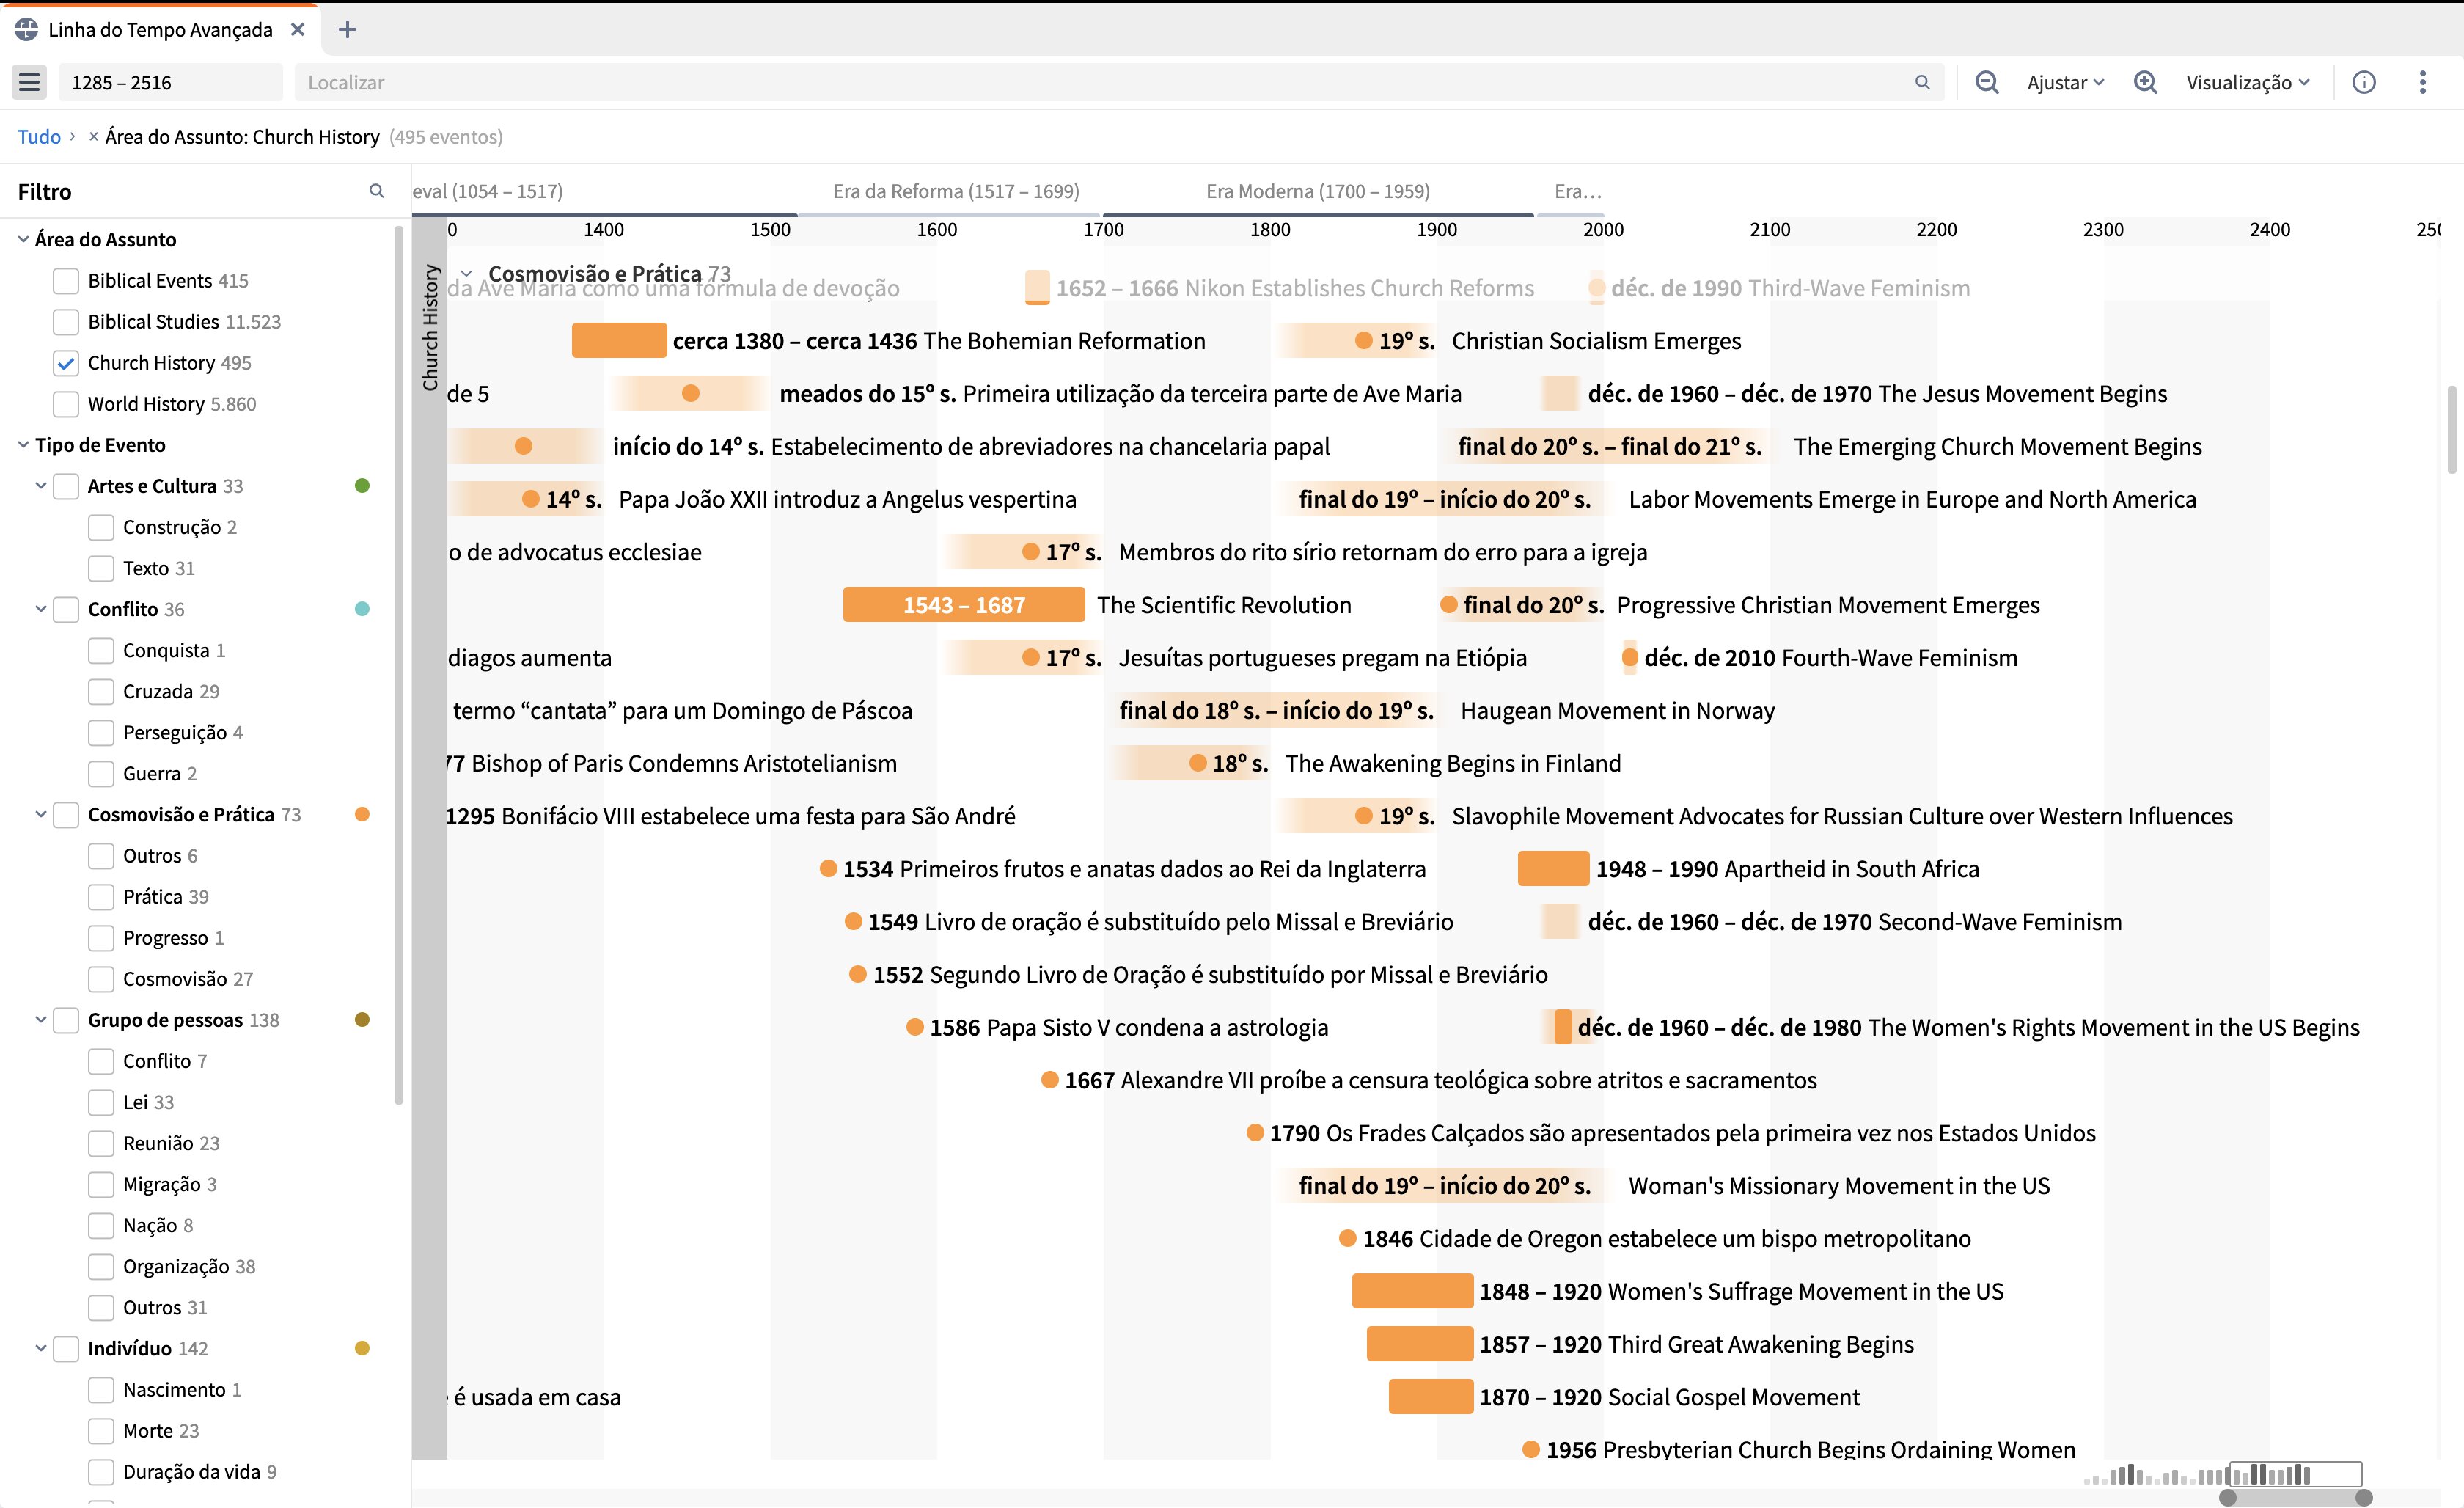The width and height of the screenshot is (2464, 1508).
Task: Uncheck the Church History checkbox
Action: 66,363
